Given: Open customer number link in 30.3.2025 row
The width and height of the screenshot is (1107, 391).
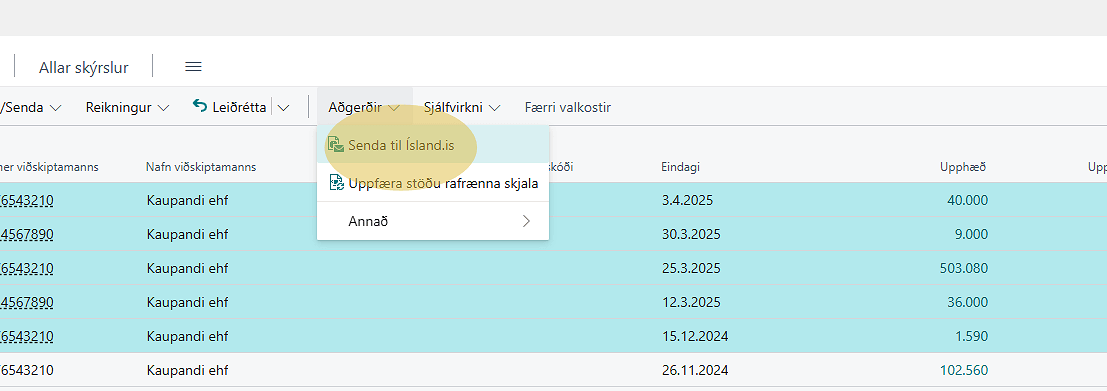Looking at the screenshot, I should click(x=27, y=234).
